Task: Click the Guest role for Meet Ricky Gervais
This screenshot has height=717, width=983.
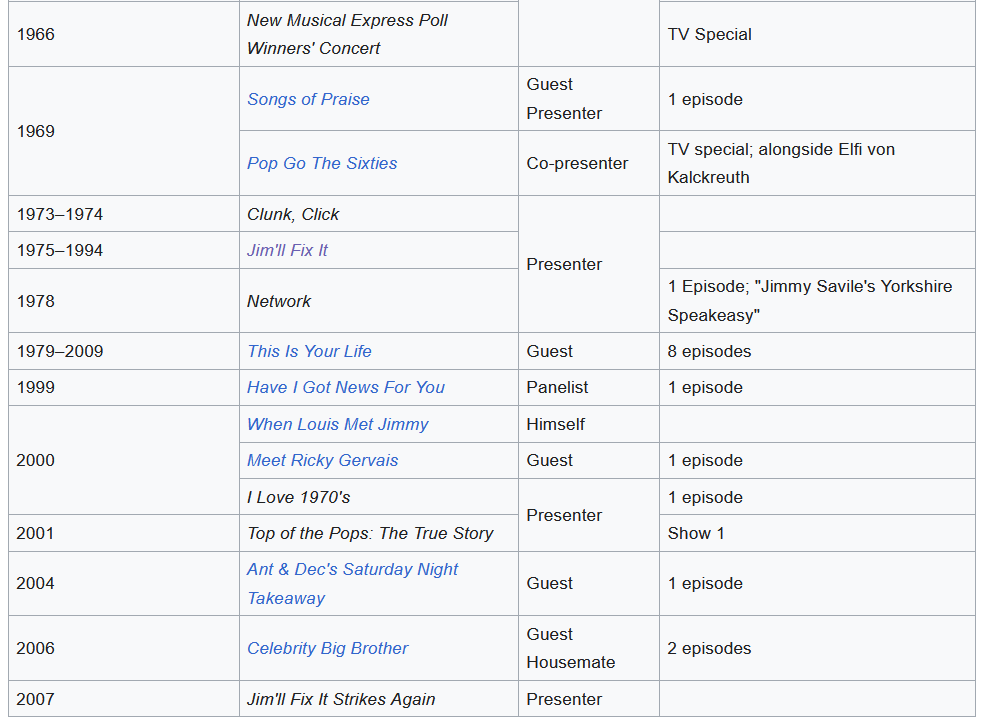Action: coord(549,460)
